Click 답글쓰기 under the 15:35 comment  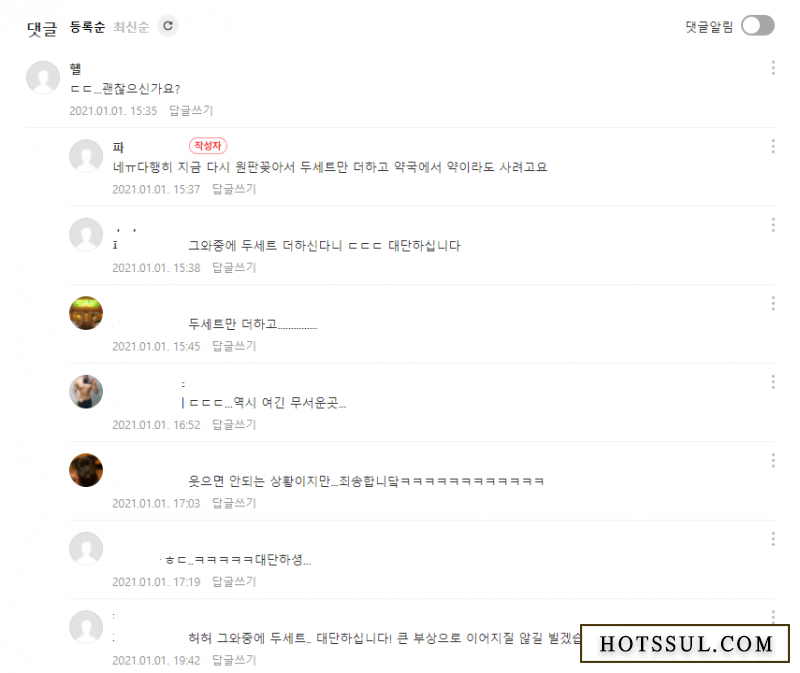click(191, 111)
